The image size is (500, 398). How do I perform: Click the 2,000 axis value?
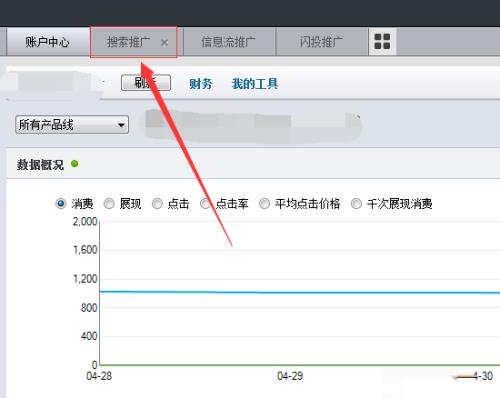[85, 221]
